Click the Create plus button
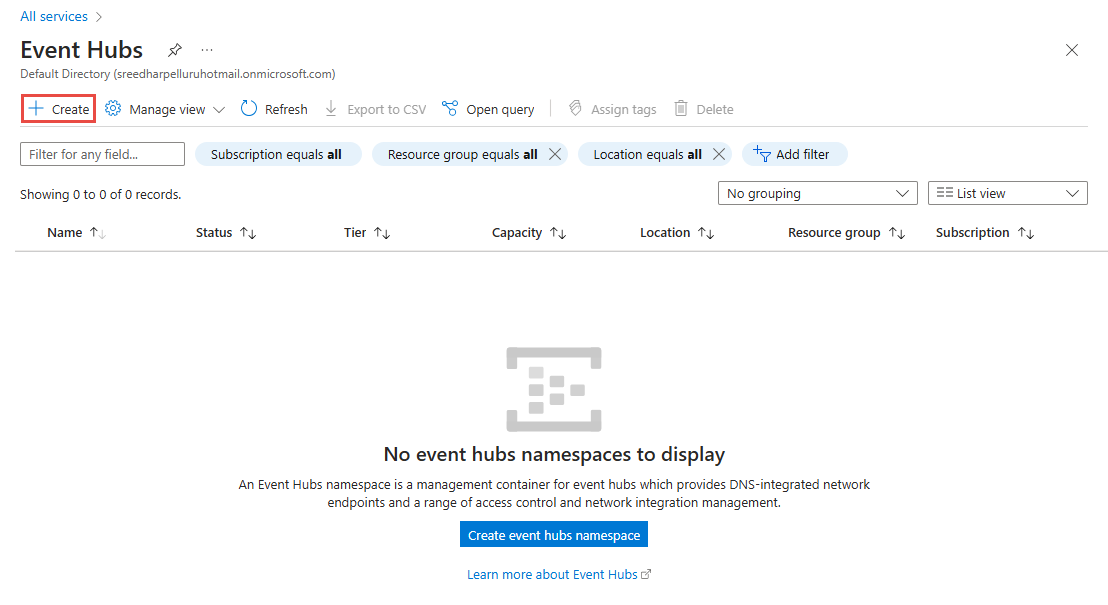Screen dimensions: 1108x605 click(59, 109)
